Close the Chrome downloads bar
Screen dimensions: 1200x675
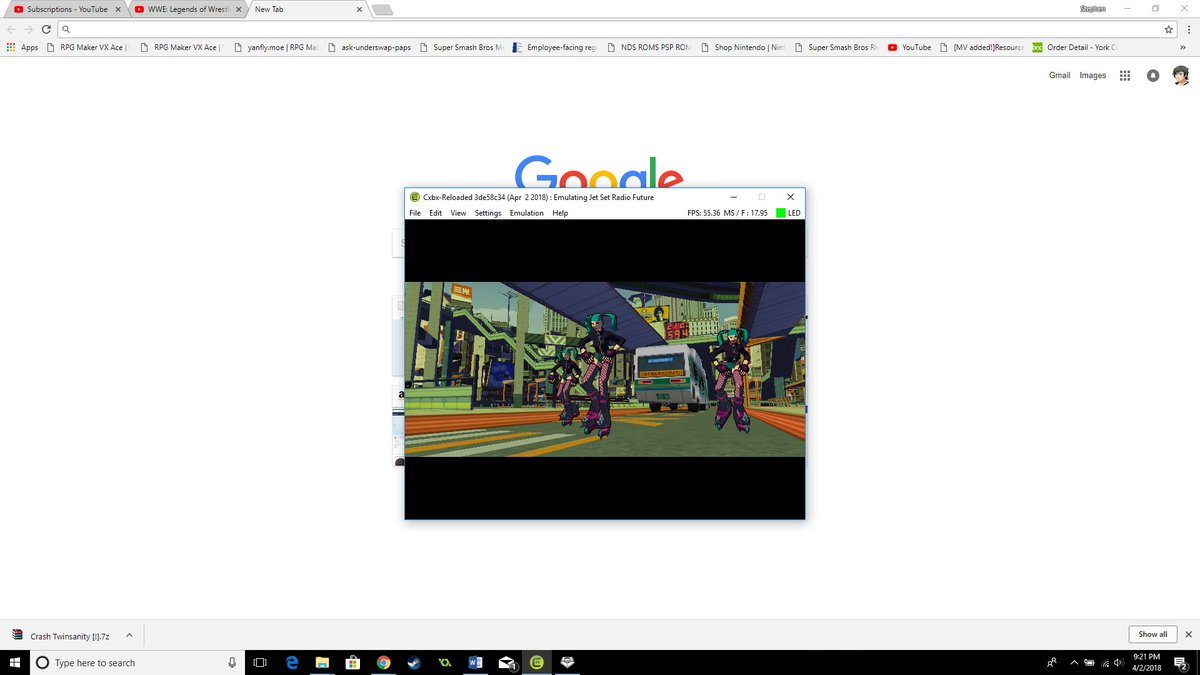(1188, 634)
